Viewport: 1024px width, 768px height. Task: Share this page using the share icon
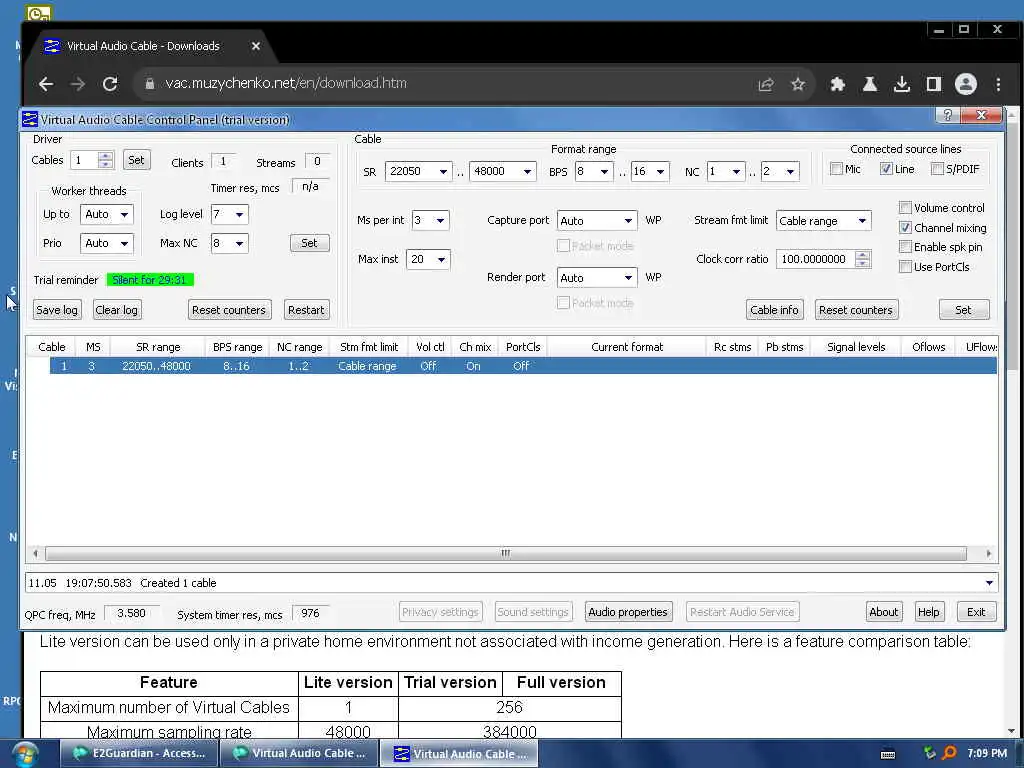point(766,84)
